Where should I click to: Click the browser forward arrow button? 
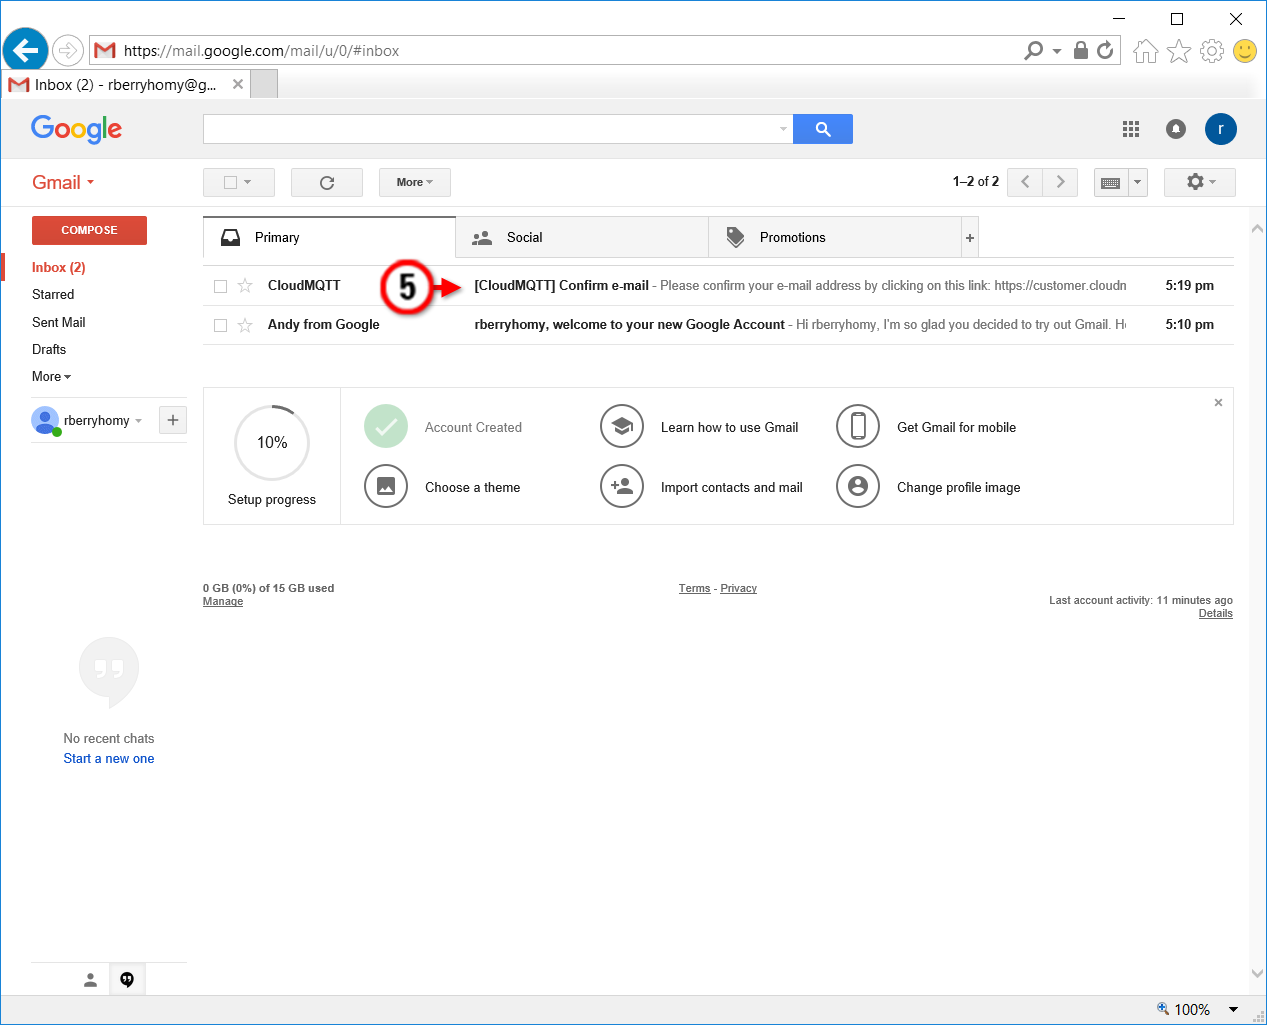click(x=68, y=50)
